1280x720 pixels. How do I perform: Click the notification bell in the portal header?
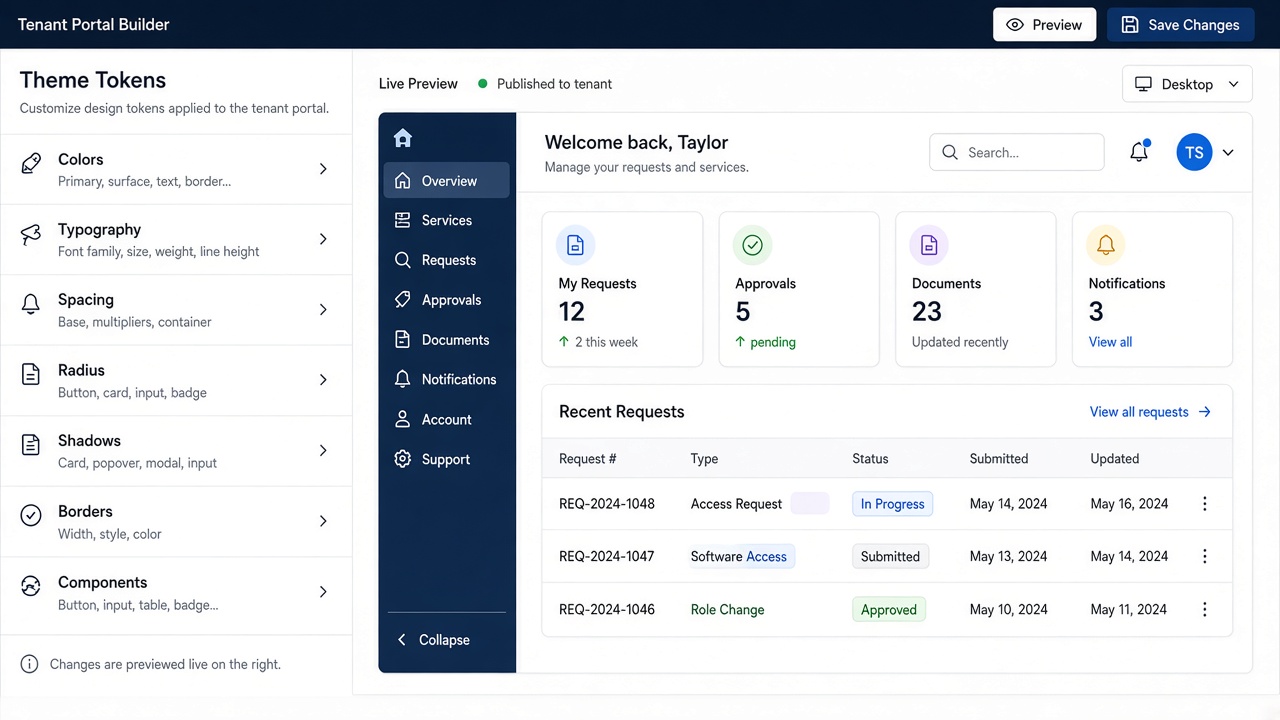tap(1139, 152)
